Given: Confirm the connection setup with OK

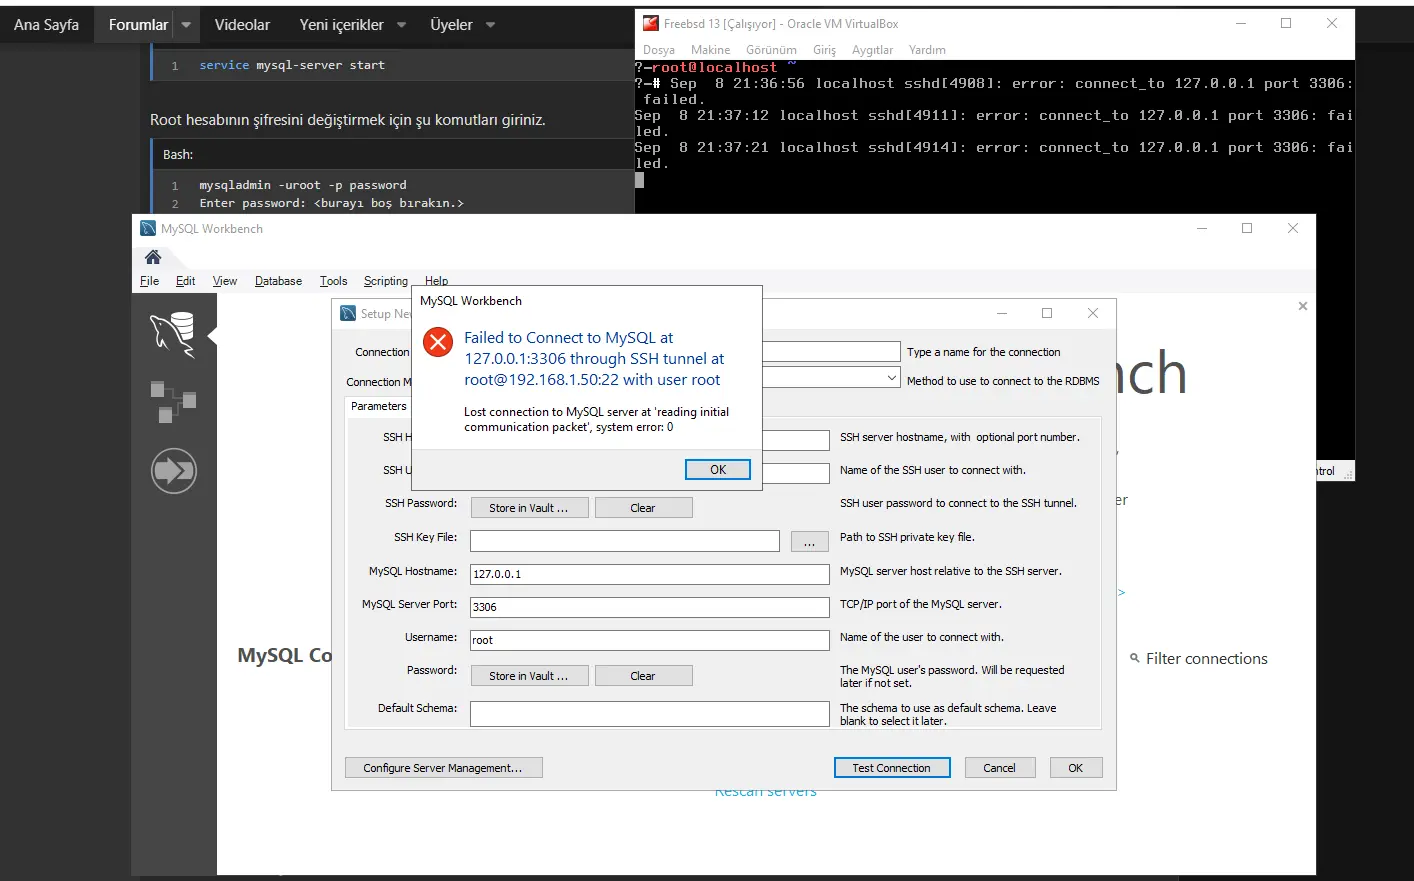Looking at the screenshot, I should tap(1075, 768).
